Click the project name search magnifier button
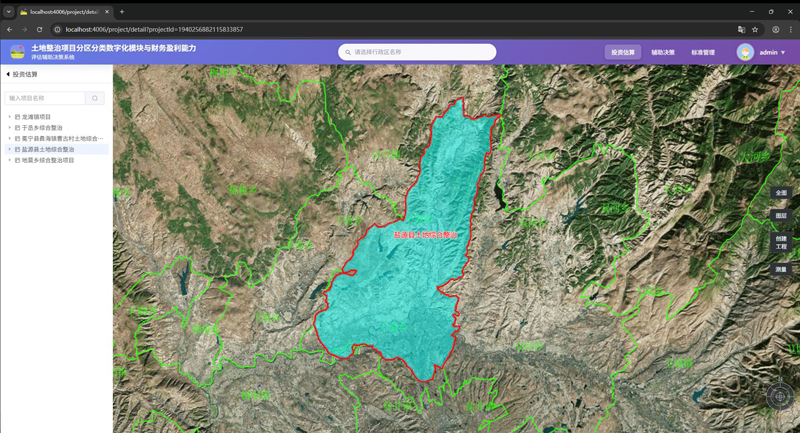800x433 pixels. point(95,98)
